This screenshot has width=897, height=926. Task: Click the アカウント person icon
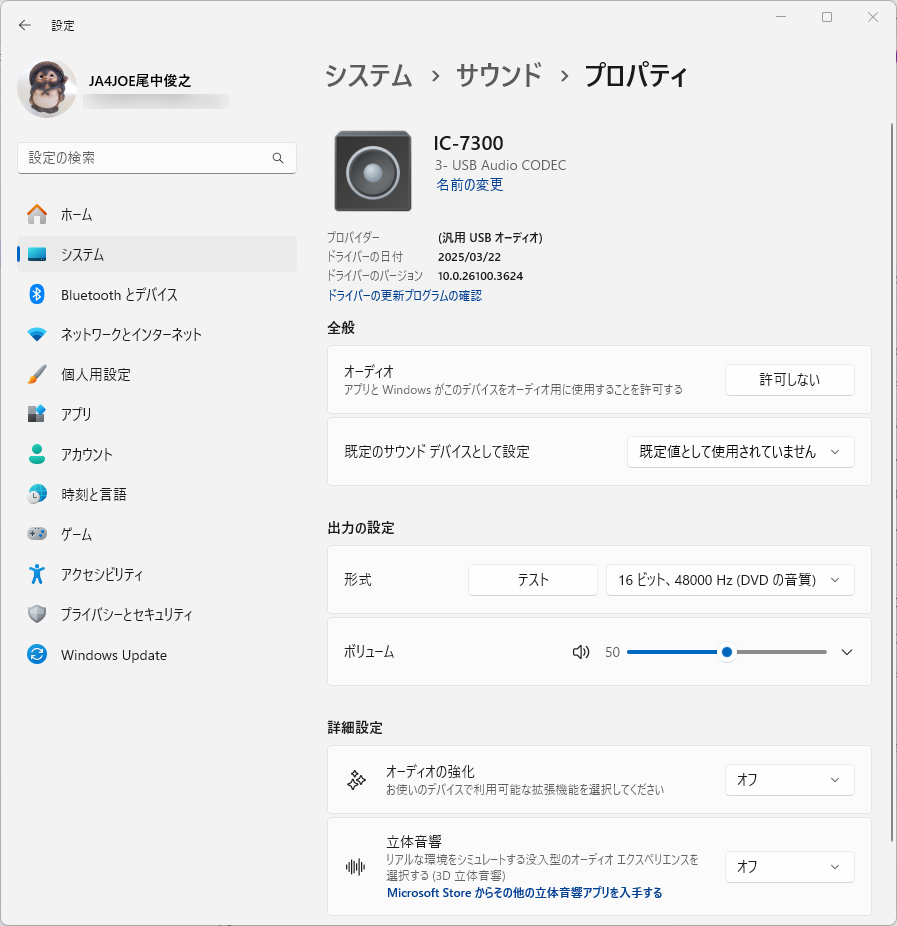tap(37, 454)
